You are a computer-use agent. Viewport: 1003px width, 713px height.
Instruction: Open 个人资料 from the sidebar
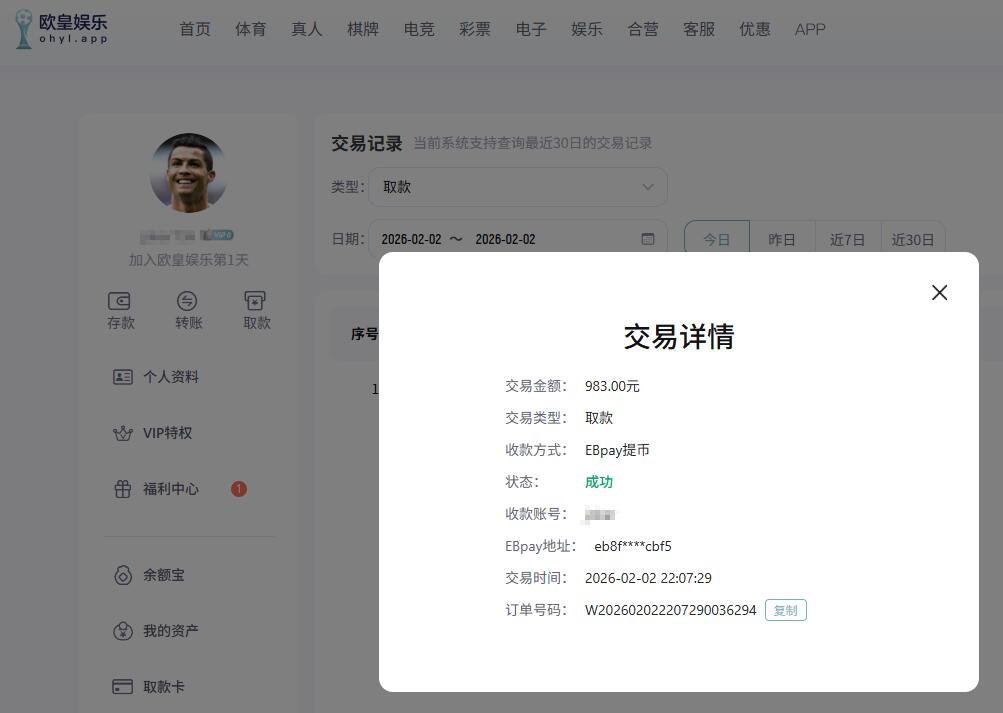pos(170,377)
